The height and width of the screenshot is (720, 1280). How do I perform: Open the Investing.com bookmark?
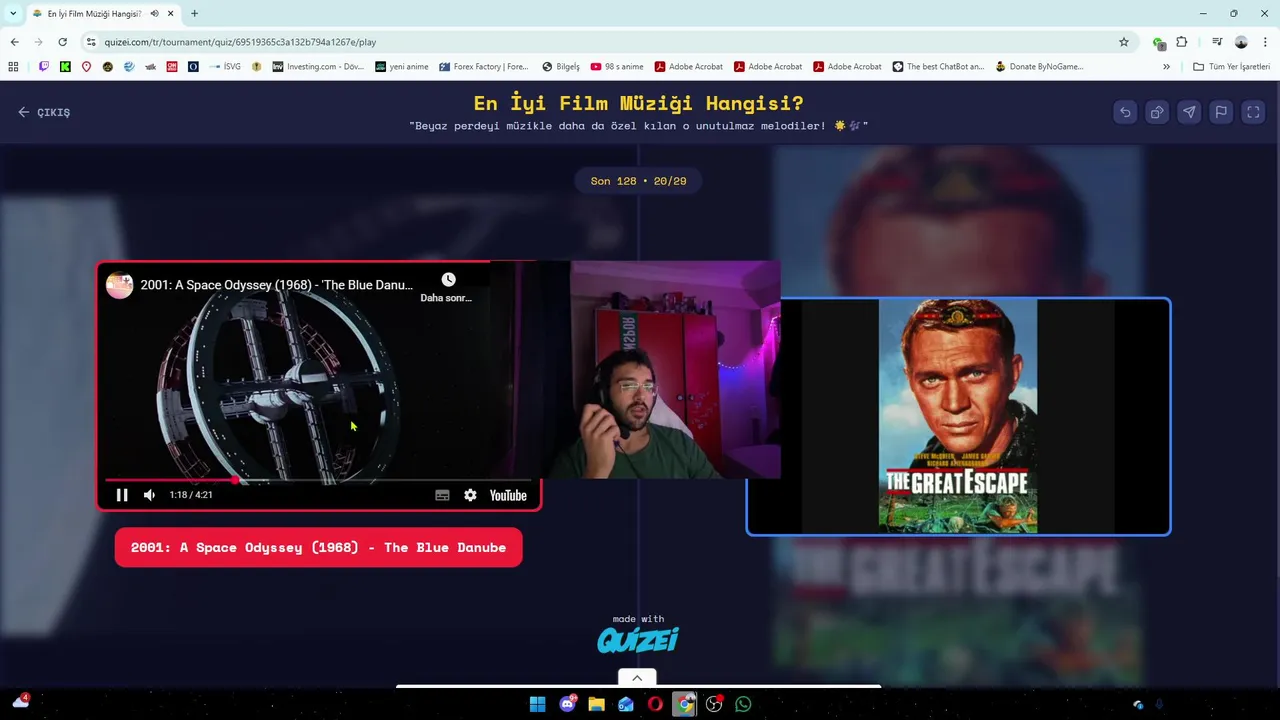click(x=317, y=67)
